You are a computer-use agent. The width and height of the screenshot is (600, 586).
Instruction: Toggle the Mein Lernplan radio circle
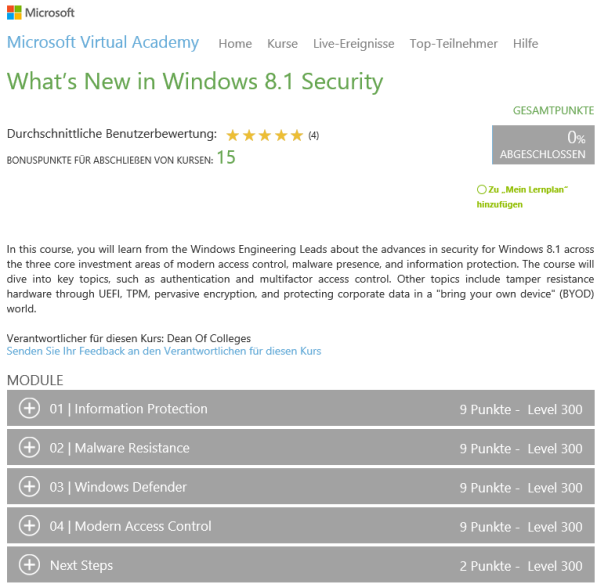tap(481, 189)
